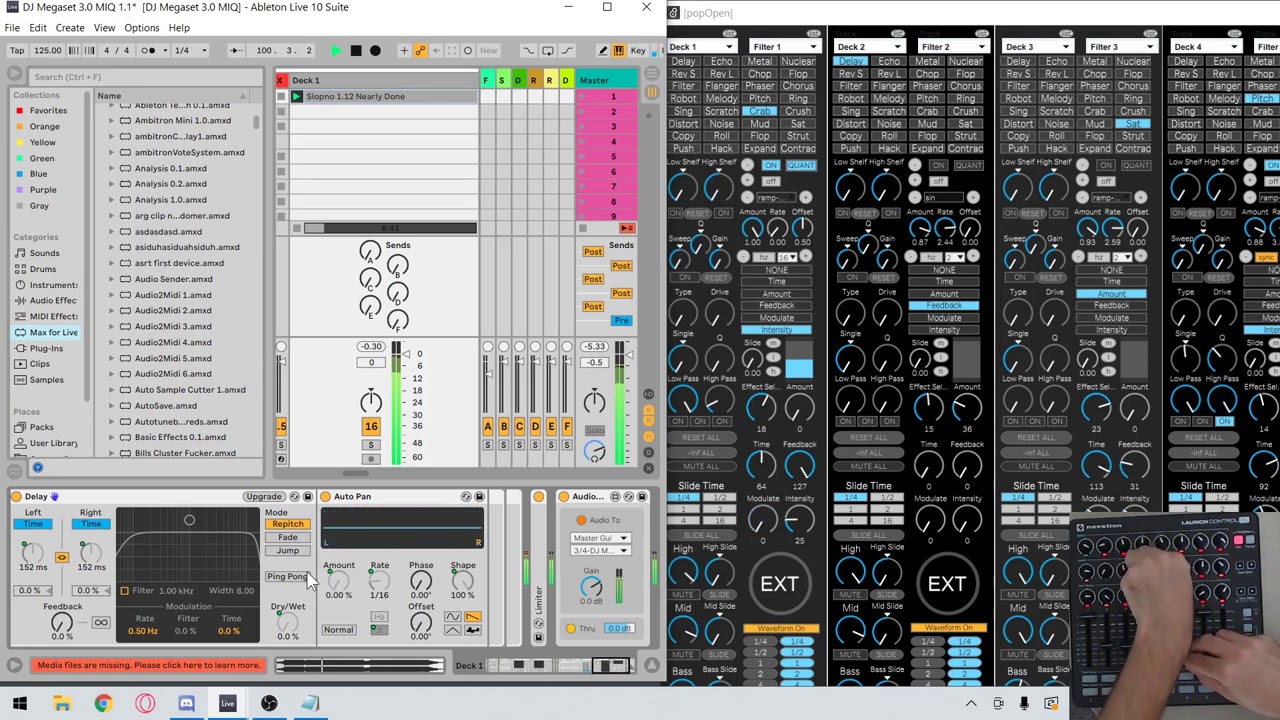Screen dimensions: 1280x720
Task: Select Fade delay mode
Action: tap(287, 538)
